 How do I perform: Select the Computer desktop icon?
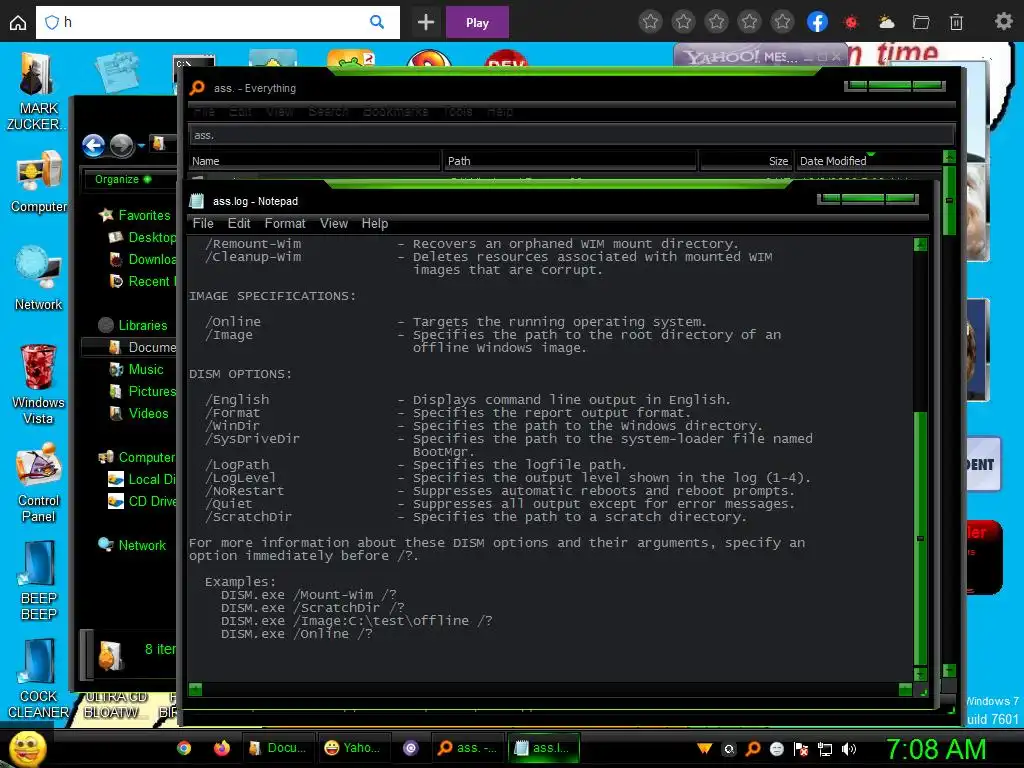pyautogui.click(x=39, y=182)
